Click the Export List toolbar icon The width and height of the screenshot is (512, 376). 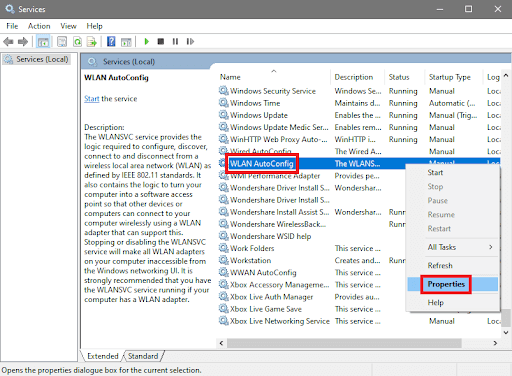[x=92, y=42]
